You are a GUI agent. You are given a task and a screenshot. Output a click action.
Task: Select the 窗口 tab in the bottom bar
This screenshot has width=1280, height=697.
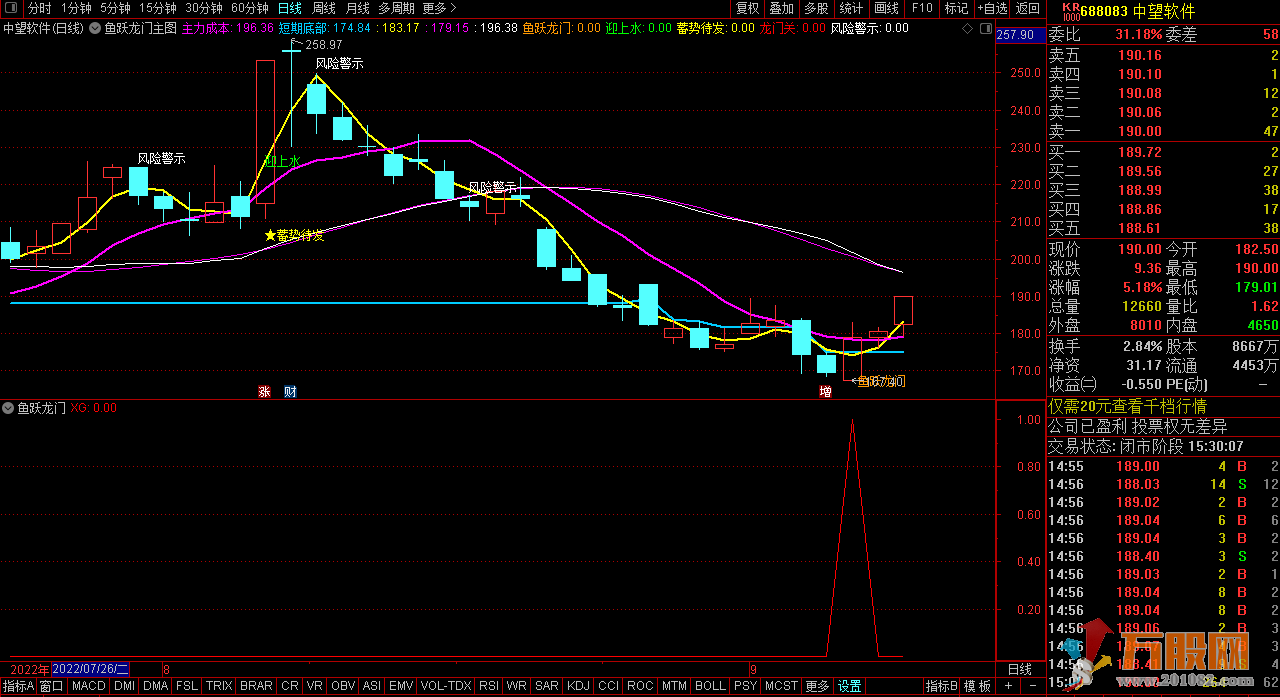52,686
